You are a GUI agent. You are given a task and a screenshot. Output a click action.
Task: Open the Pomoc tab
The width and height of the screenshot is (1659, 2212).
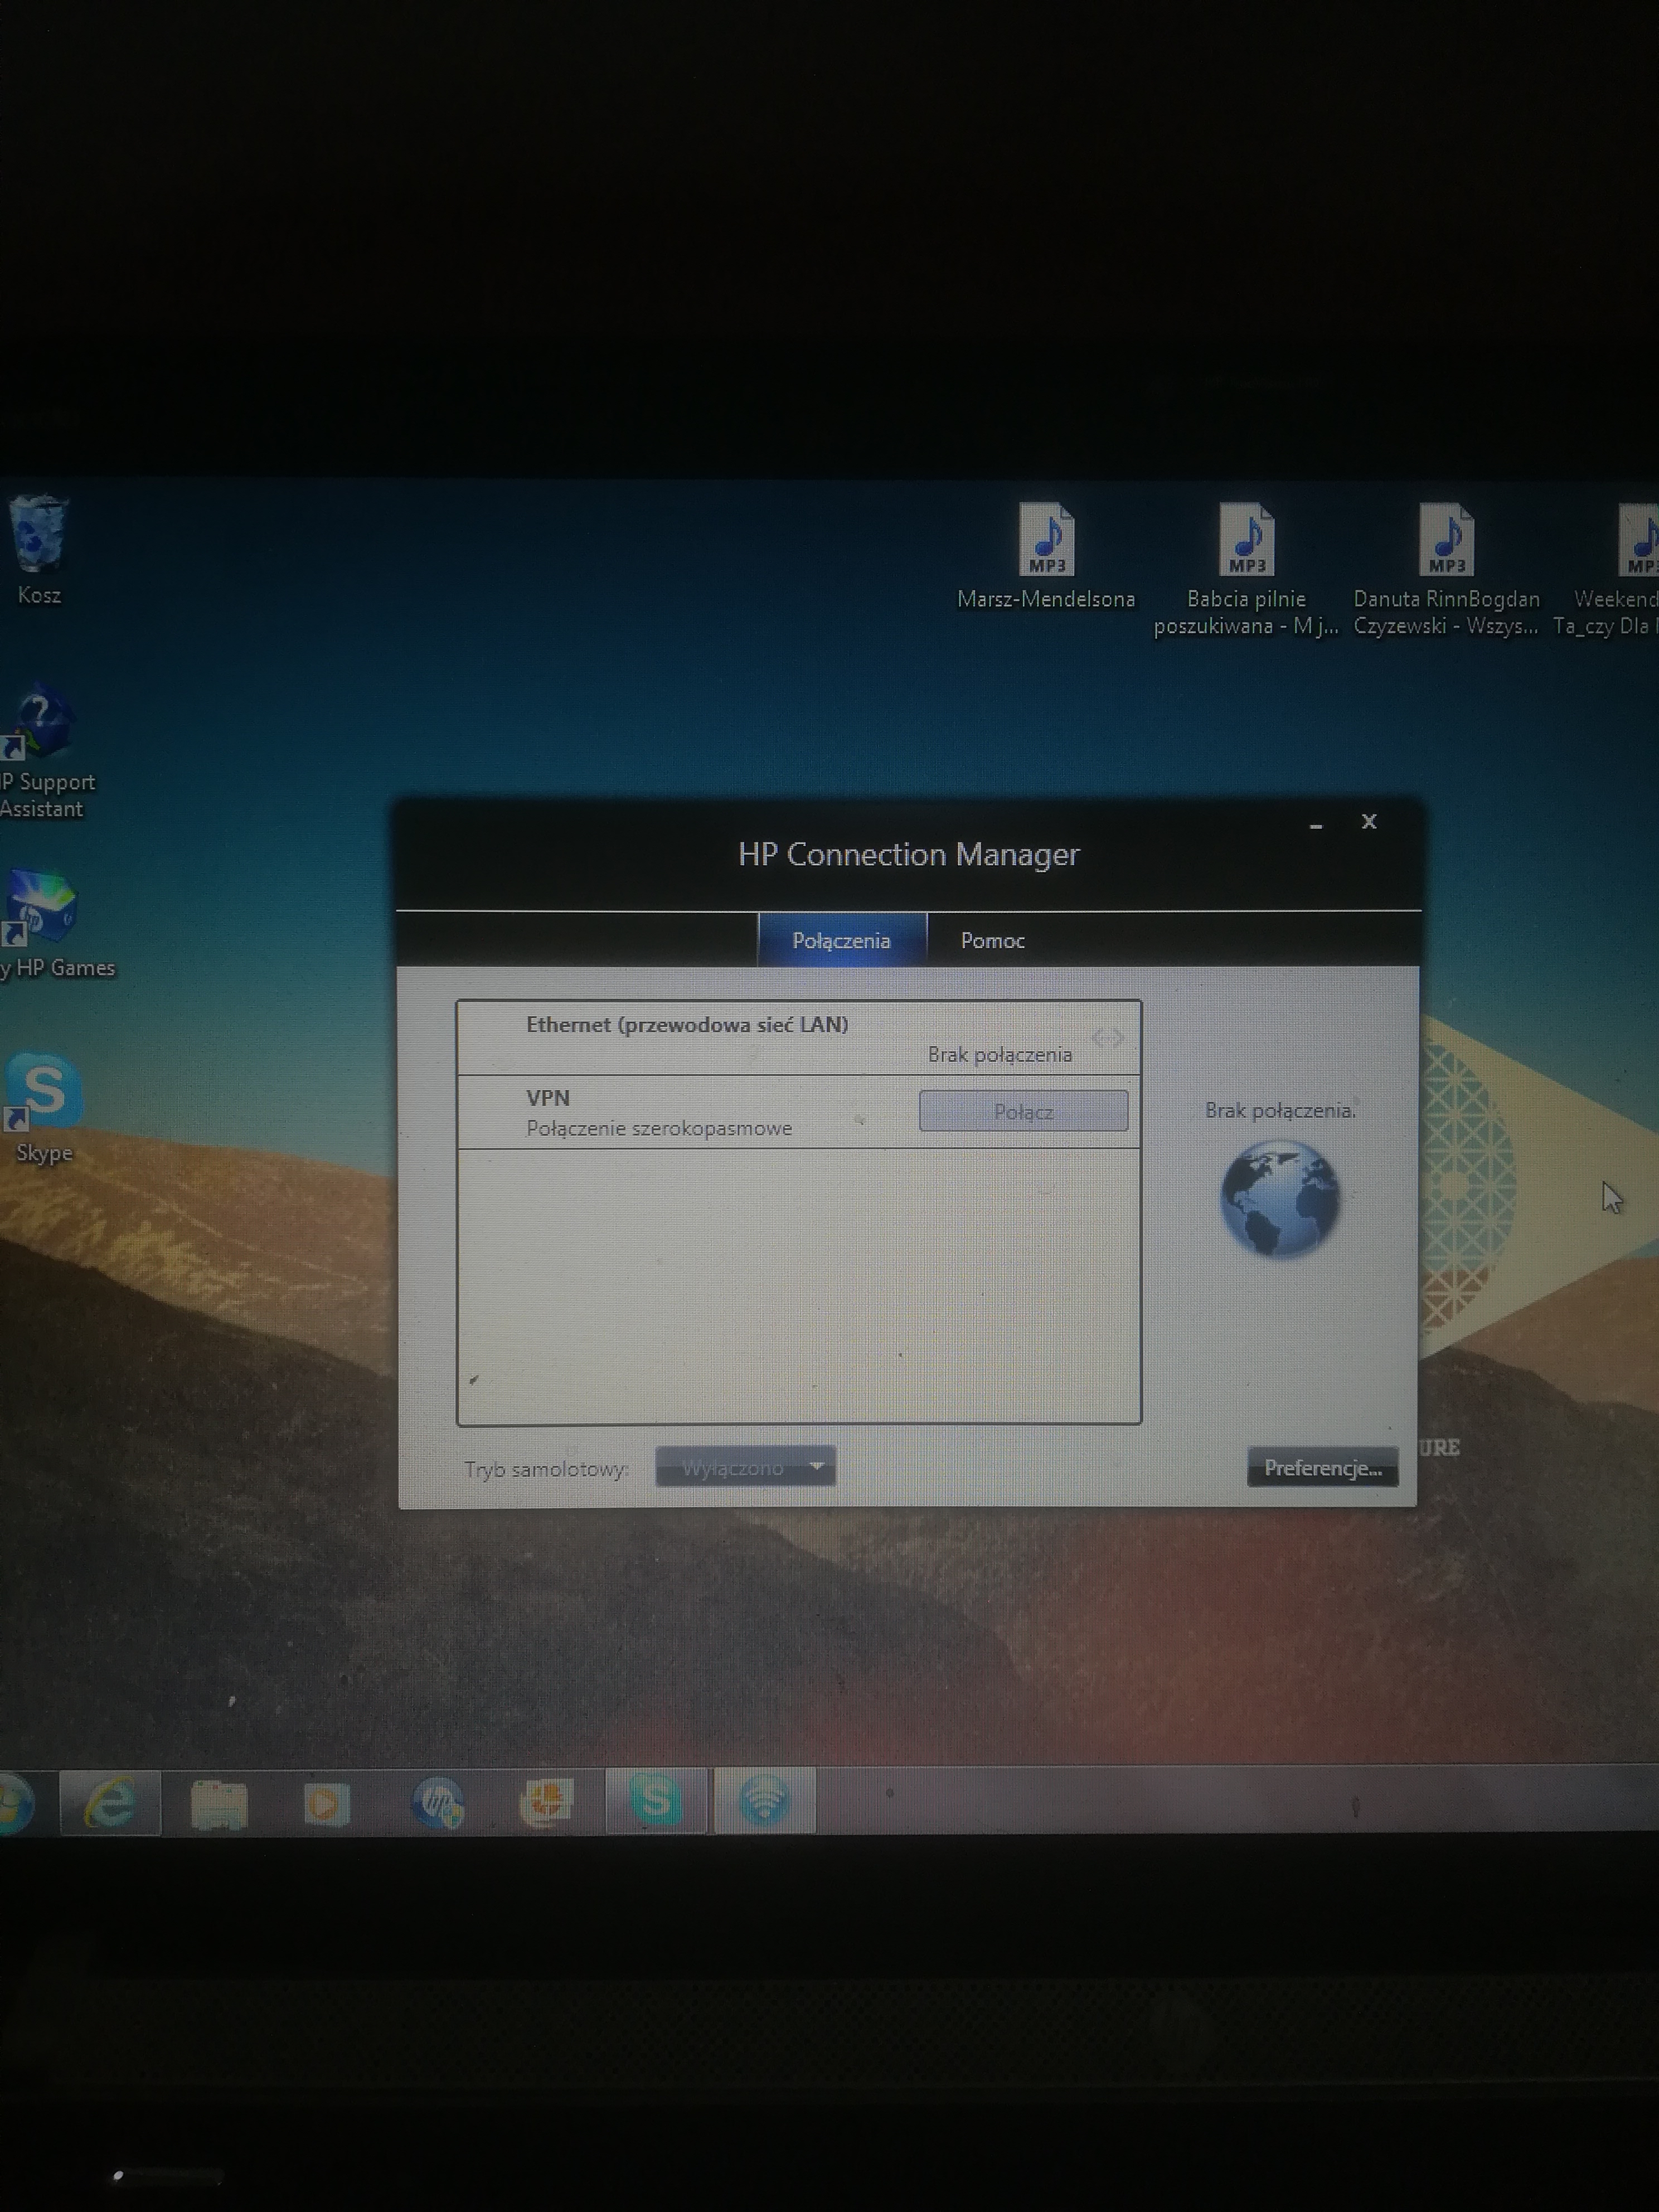(993, 940)
